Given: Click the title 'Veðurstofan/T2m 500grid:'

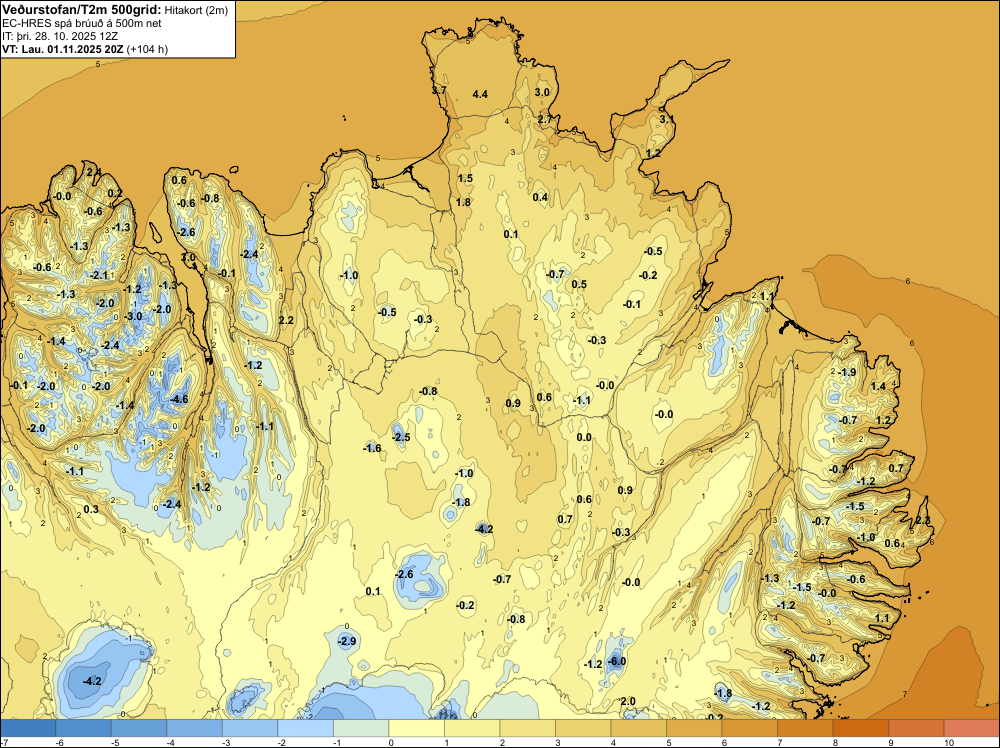Looking at the screenshot, I should tap(82, 10).
